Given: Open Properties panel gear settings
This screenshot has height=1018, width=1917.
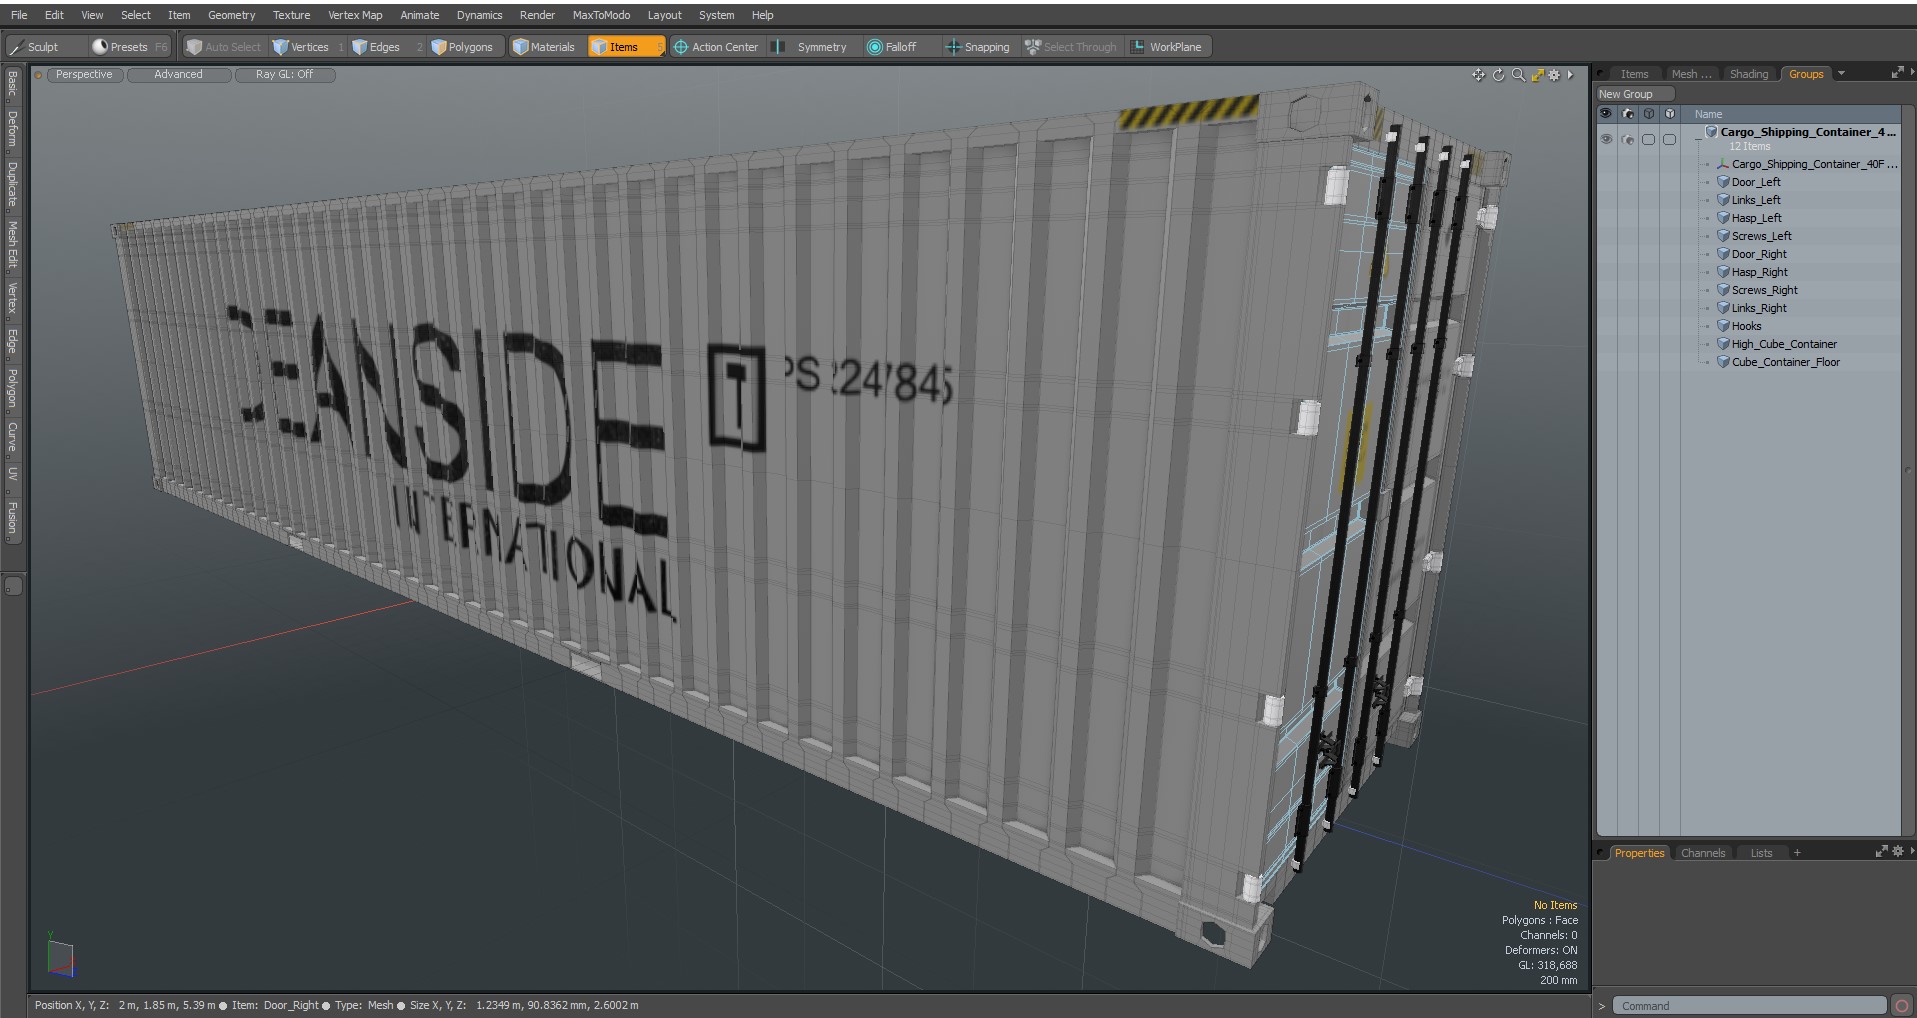Looking at the screenshot, I should coord(1897,852).
